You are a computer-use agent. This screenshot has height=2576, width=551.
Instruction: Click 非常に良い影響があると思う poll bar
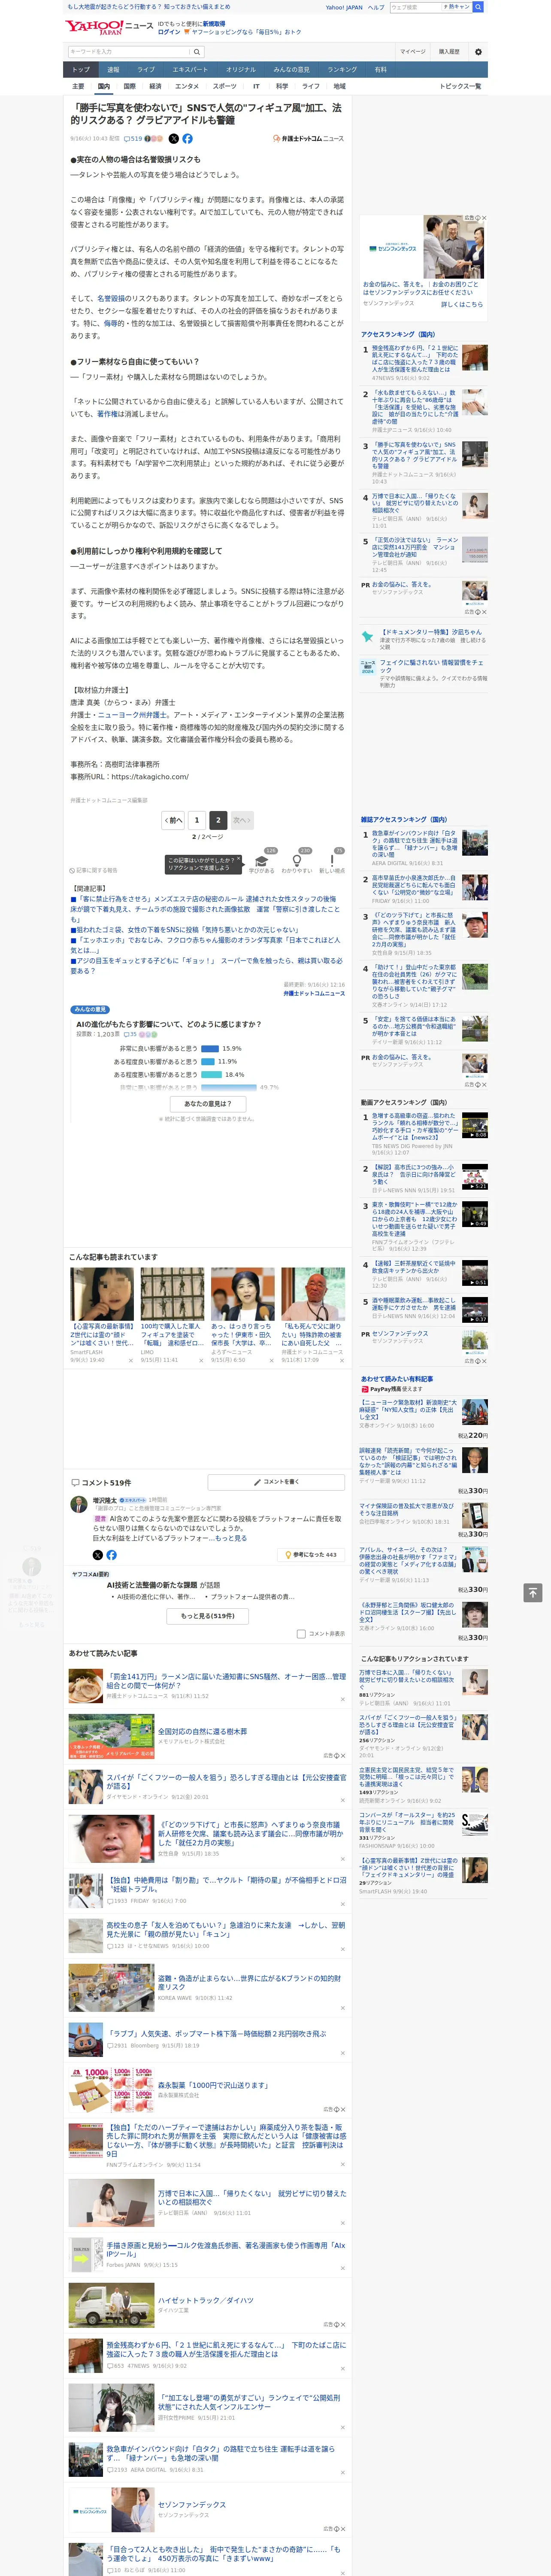209,1049
